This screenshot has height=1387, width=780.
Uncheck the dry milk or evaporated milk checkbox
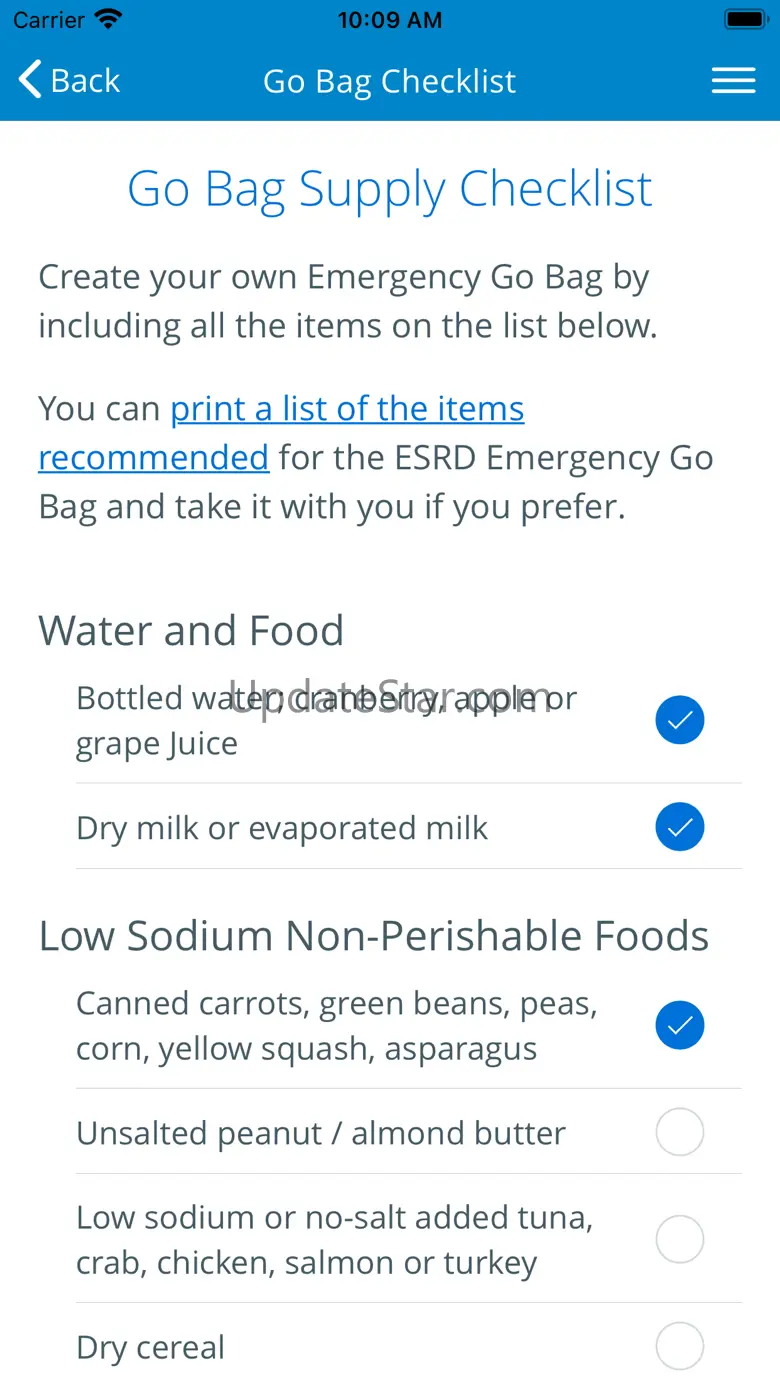pos(680,827)
